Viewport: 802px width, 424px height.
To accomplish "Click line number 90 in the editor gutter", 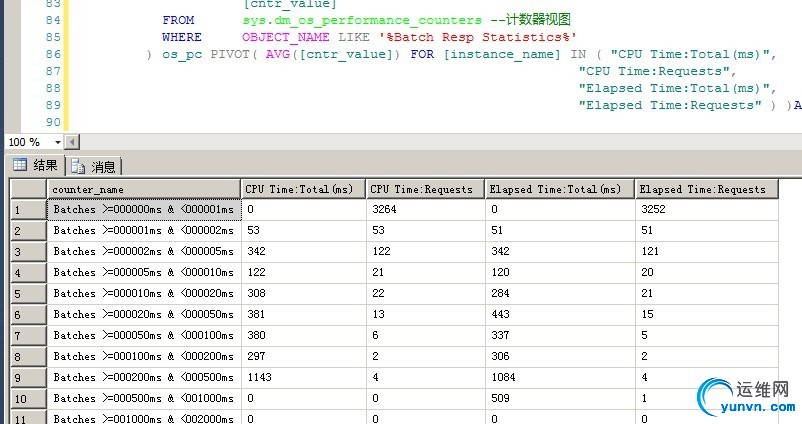I will point(53,122).
